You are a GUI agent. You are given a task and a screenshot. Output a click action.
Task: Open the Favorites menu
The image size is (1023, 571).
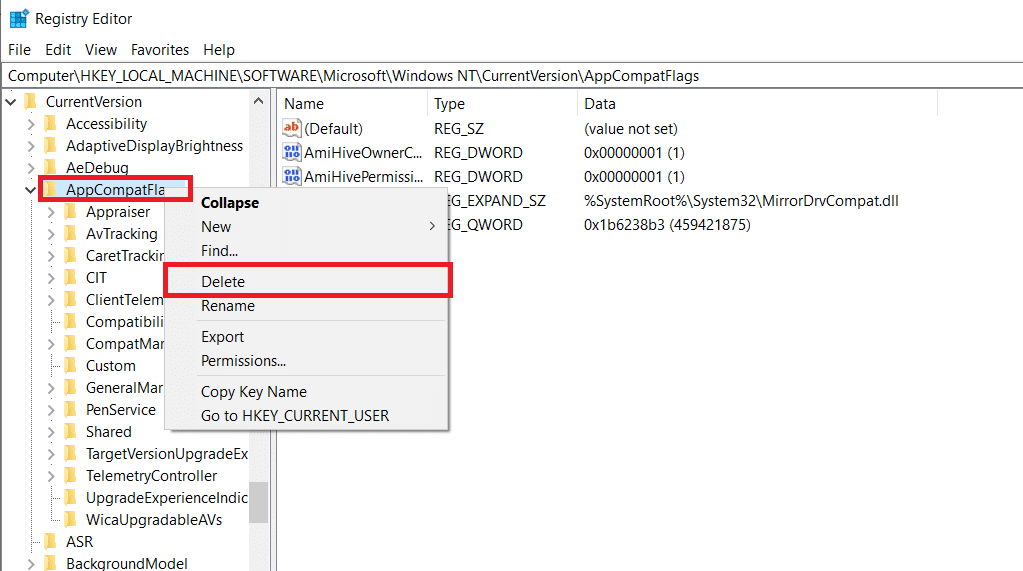pyautogui.click(x=160, y=50)
